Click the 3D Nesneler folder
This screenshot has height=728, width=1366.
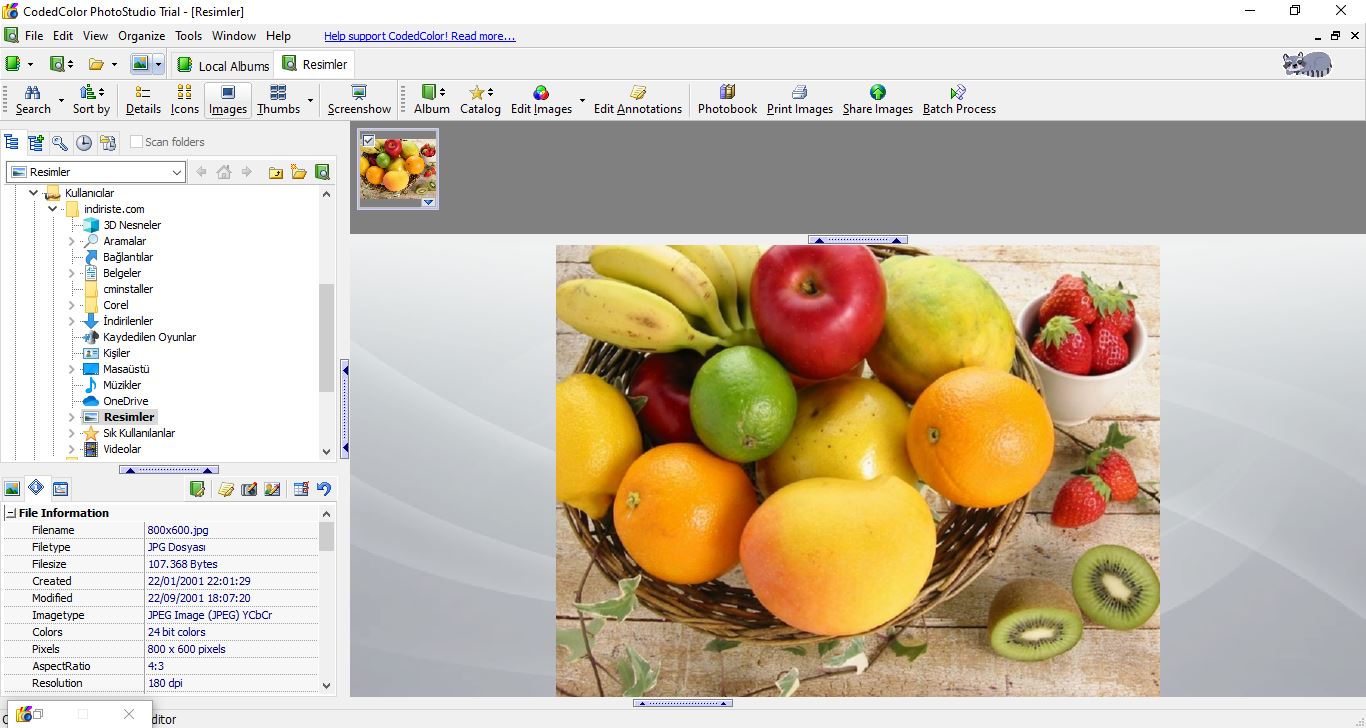pos(132,225)
